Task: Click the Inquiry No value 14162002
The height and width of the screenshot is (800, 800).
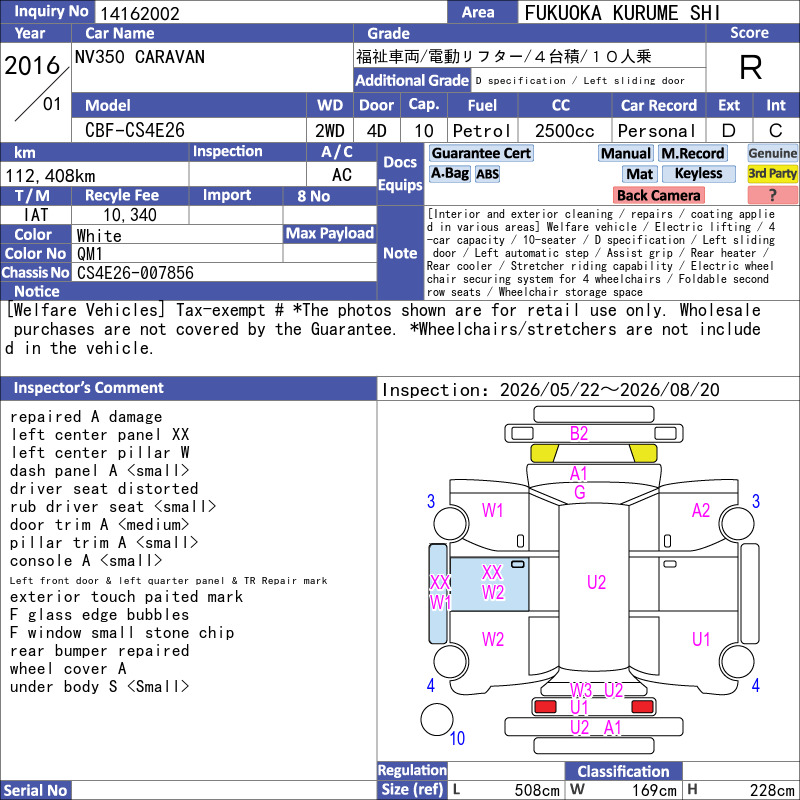Action: click(140, 13)
